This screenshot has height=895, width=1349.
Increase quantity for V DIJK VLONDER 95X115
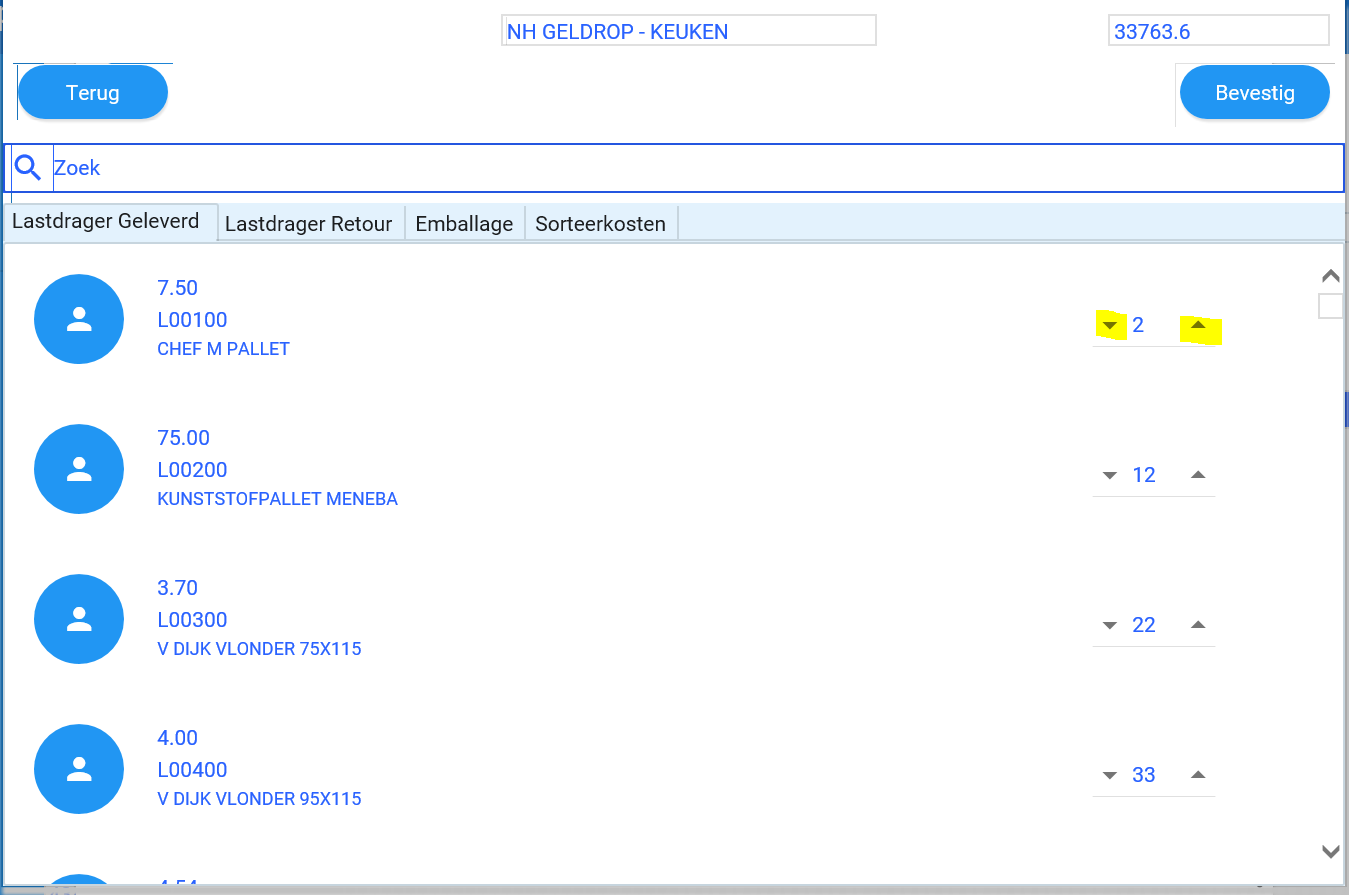[x=1199, y=775]
